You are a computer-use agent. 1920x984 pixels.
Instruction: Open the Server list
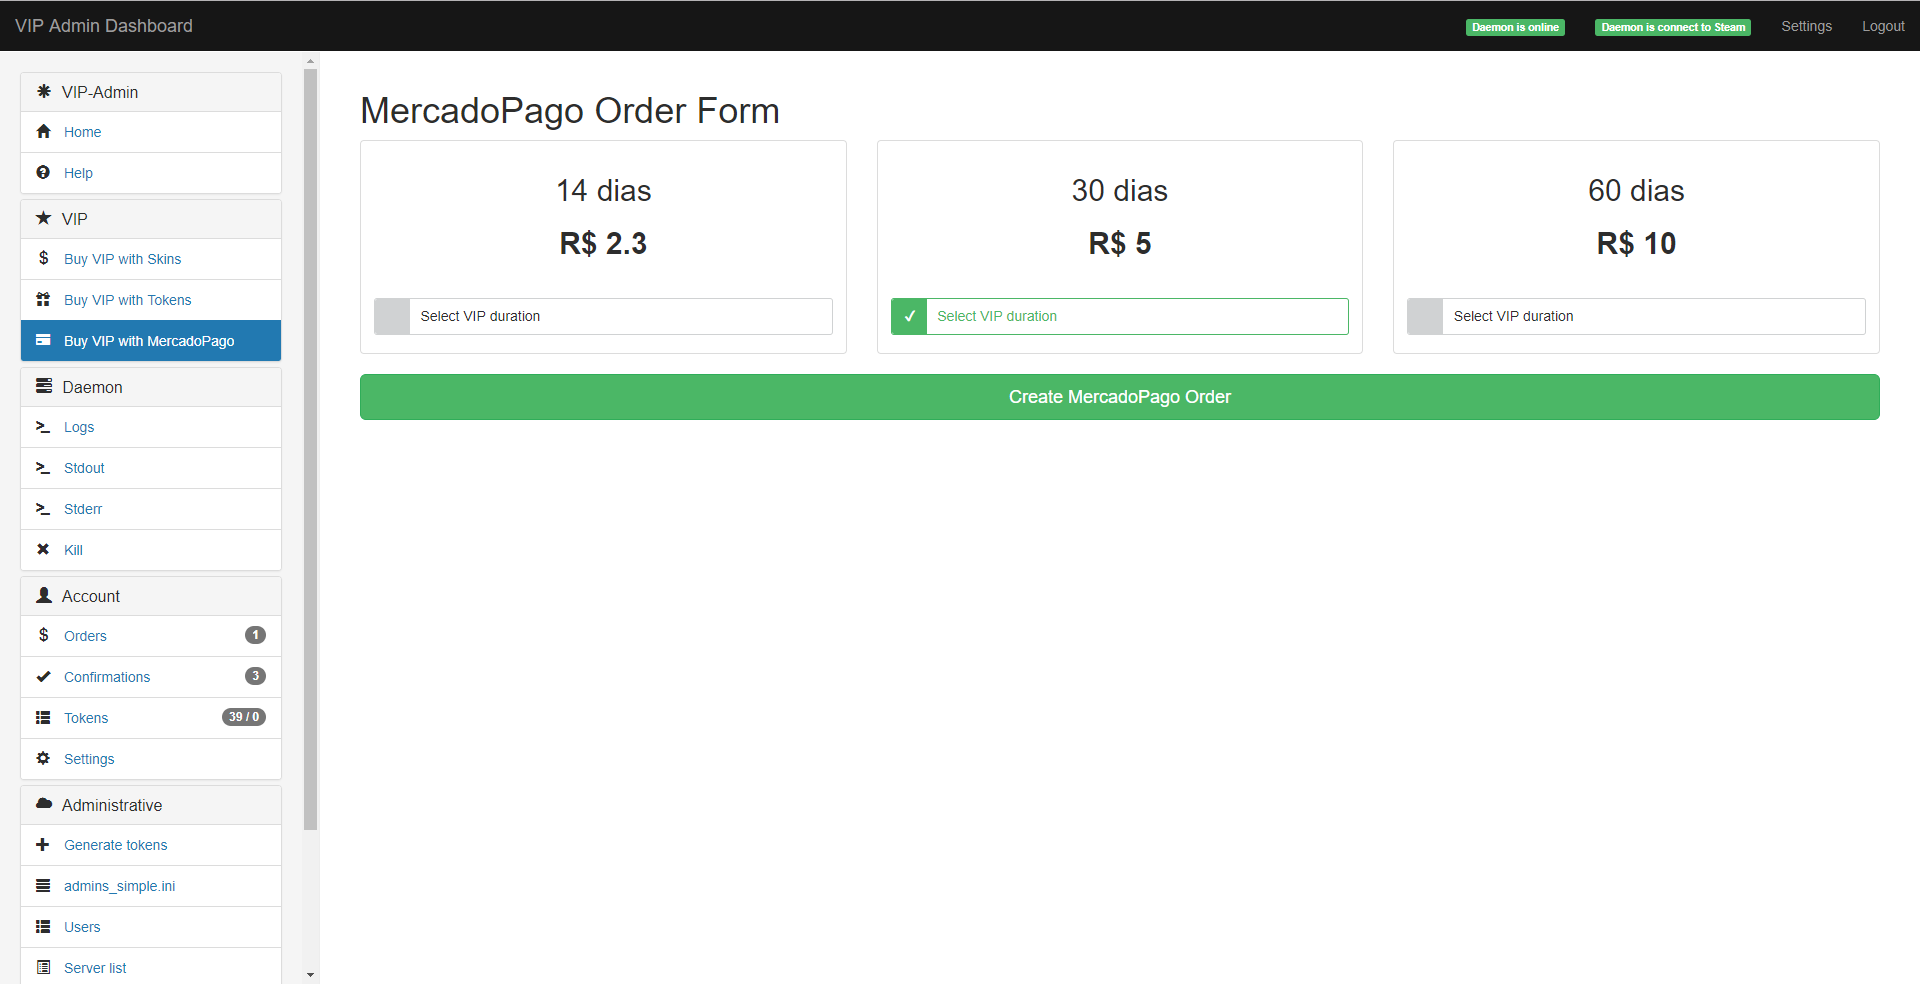pyautogui.click(x=151, y=966)
